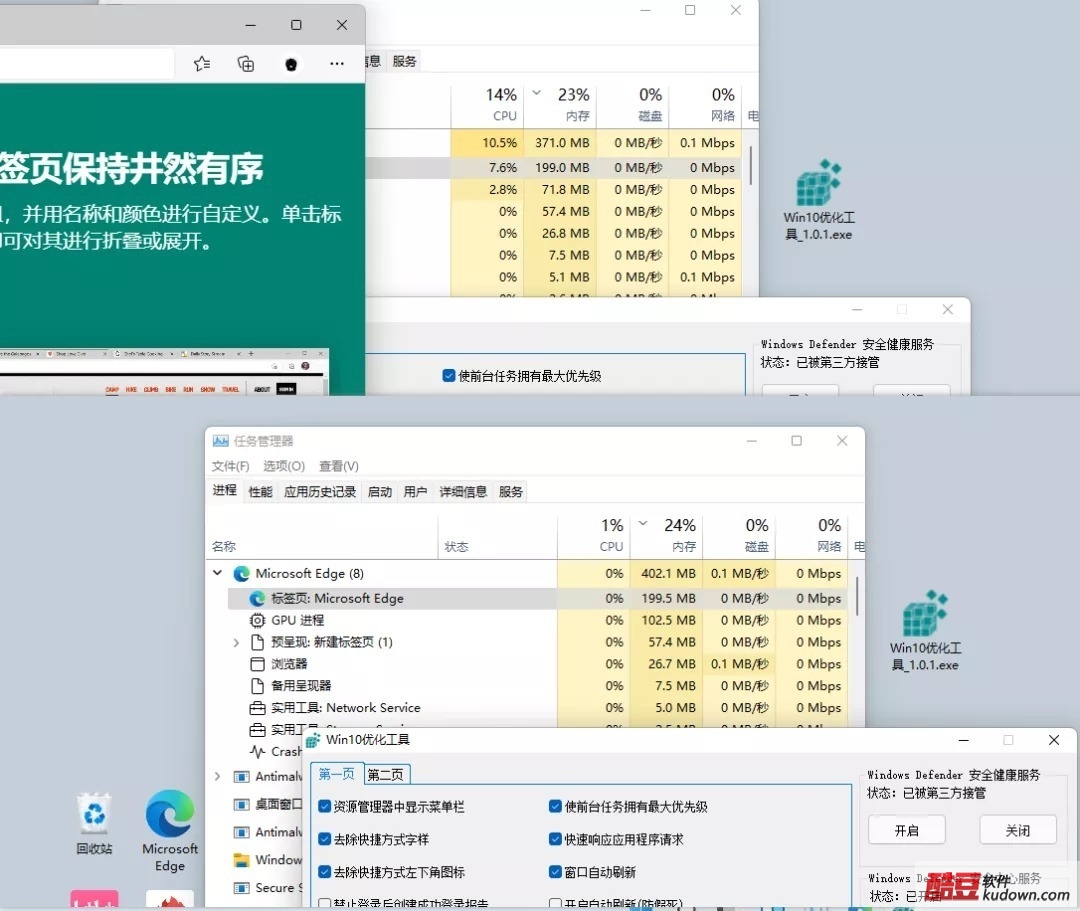Click the 预呈现: 新建标签页 page icon

[x=257, y=642]
